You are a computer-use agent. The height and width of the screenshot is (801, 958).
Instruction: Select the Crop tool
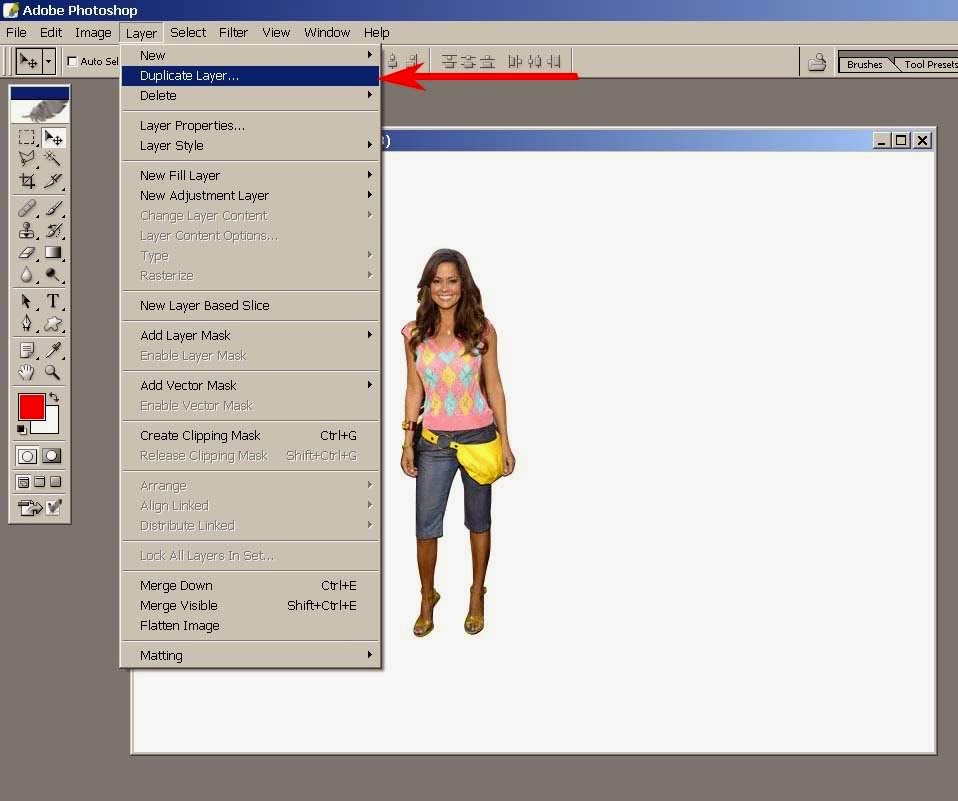tap(27, 181)
